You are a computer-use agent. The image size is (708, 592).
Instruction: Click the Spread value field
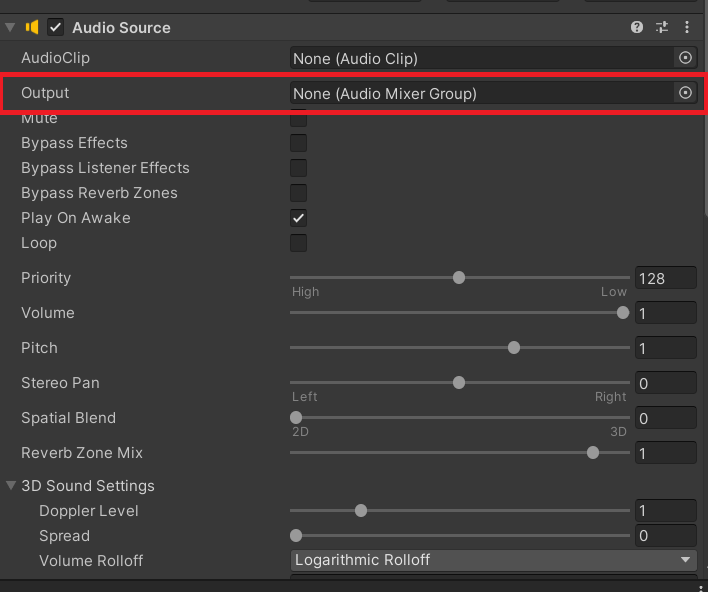[666, 536]
